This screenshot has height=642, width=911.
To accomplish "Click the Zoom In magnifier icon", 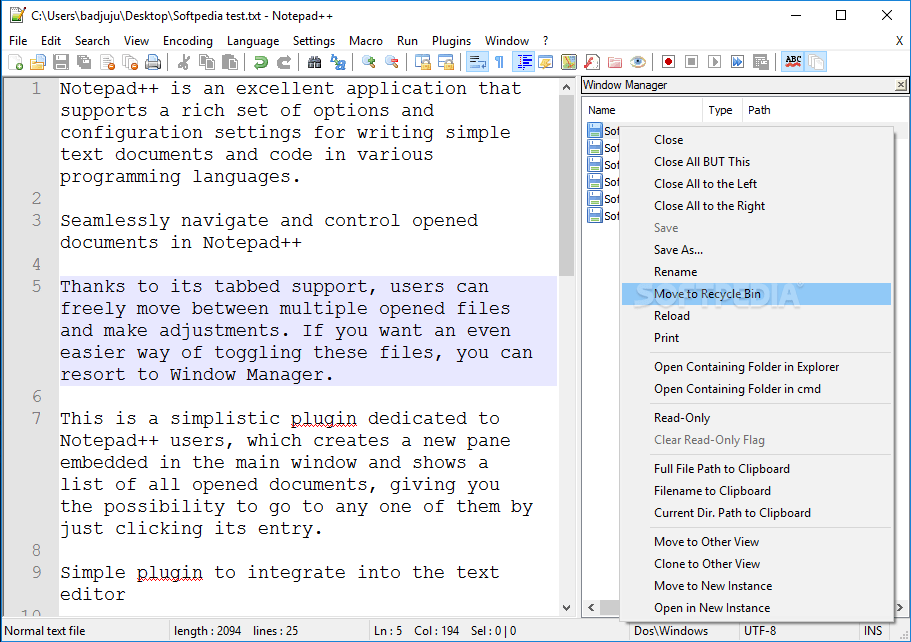I will point(368,62).
